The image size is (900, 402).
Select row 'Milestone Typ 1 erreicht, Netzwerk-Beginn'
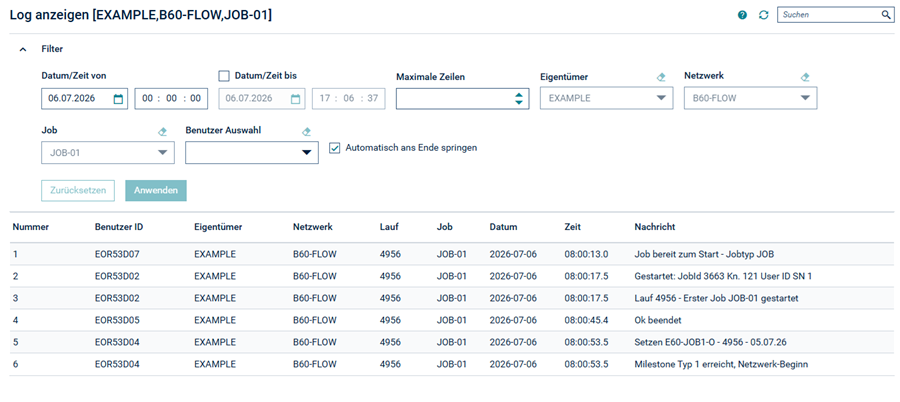452,364
